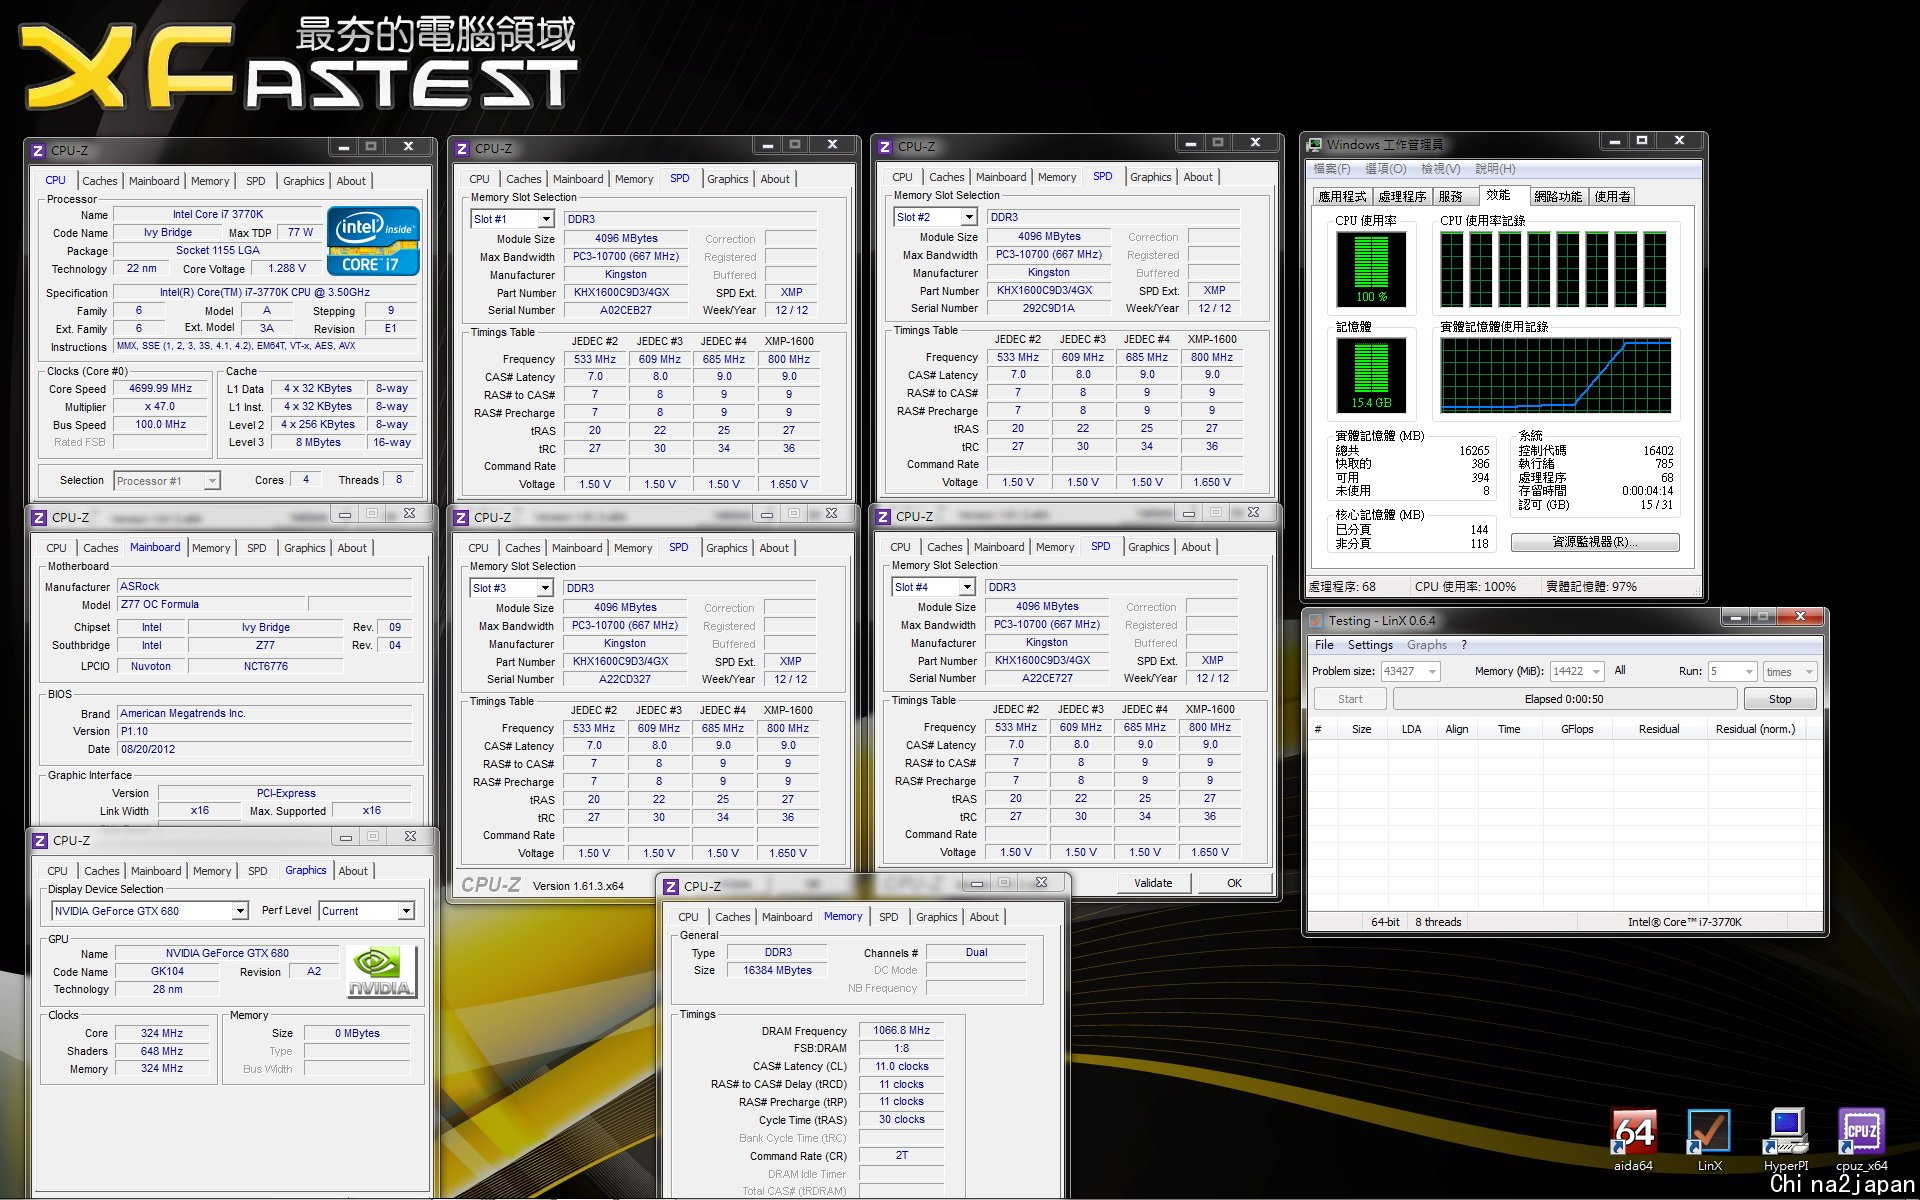
Task: Select SPD tab in Memory CPU-Z window
Action: tap(888, 917)
